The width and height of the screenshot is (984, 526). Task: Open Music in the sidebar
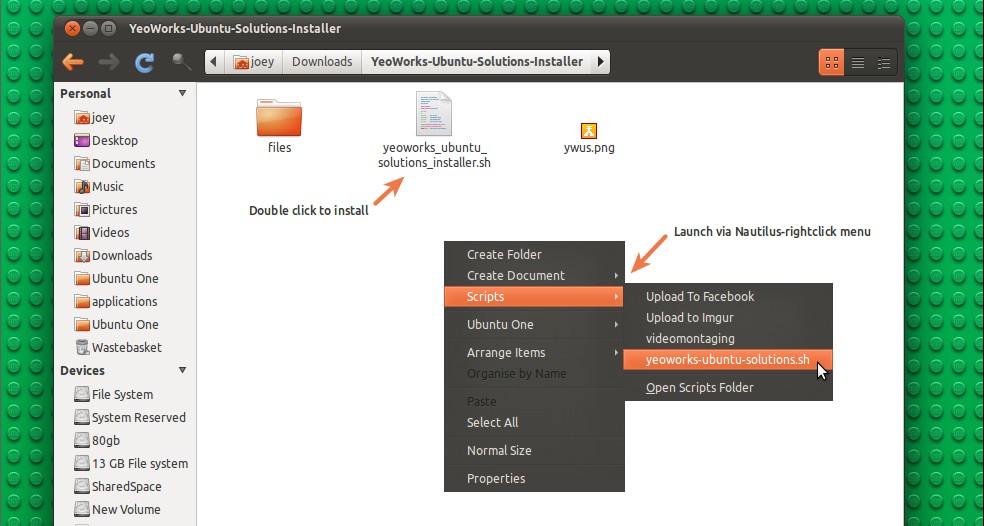(x=99, y=186)
